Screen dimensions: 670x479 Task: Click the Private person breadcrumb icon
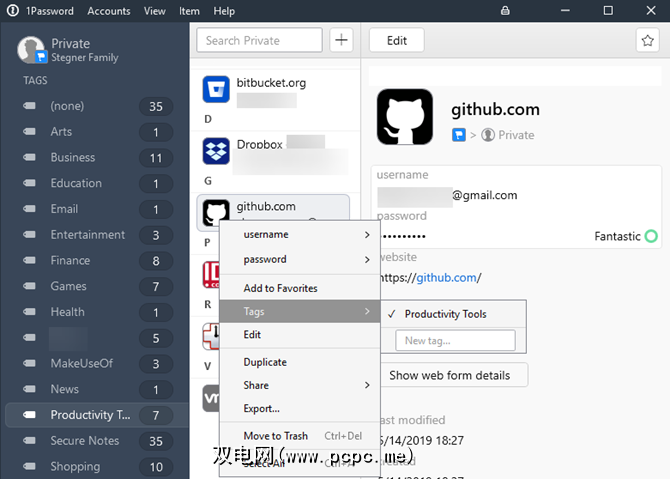point(488,135)
